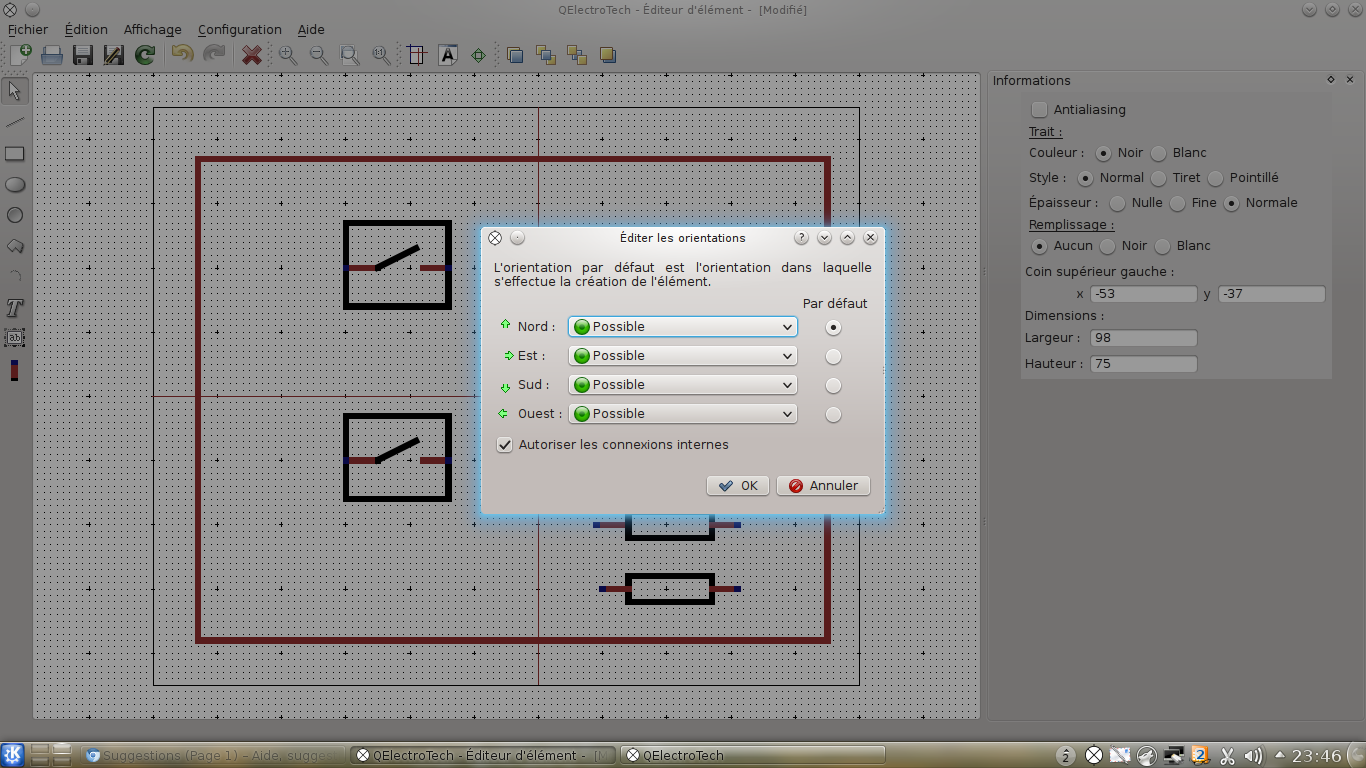Click the Save As floppy-with-pencil icon
This screenshot has height=768, width=1366.
pyautogui.click(x=114, y=55)
